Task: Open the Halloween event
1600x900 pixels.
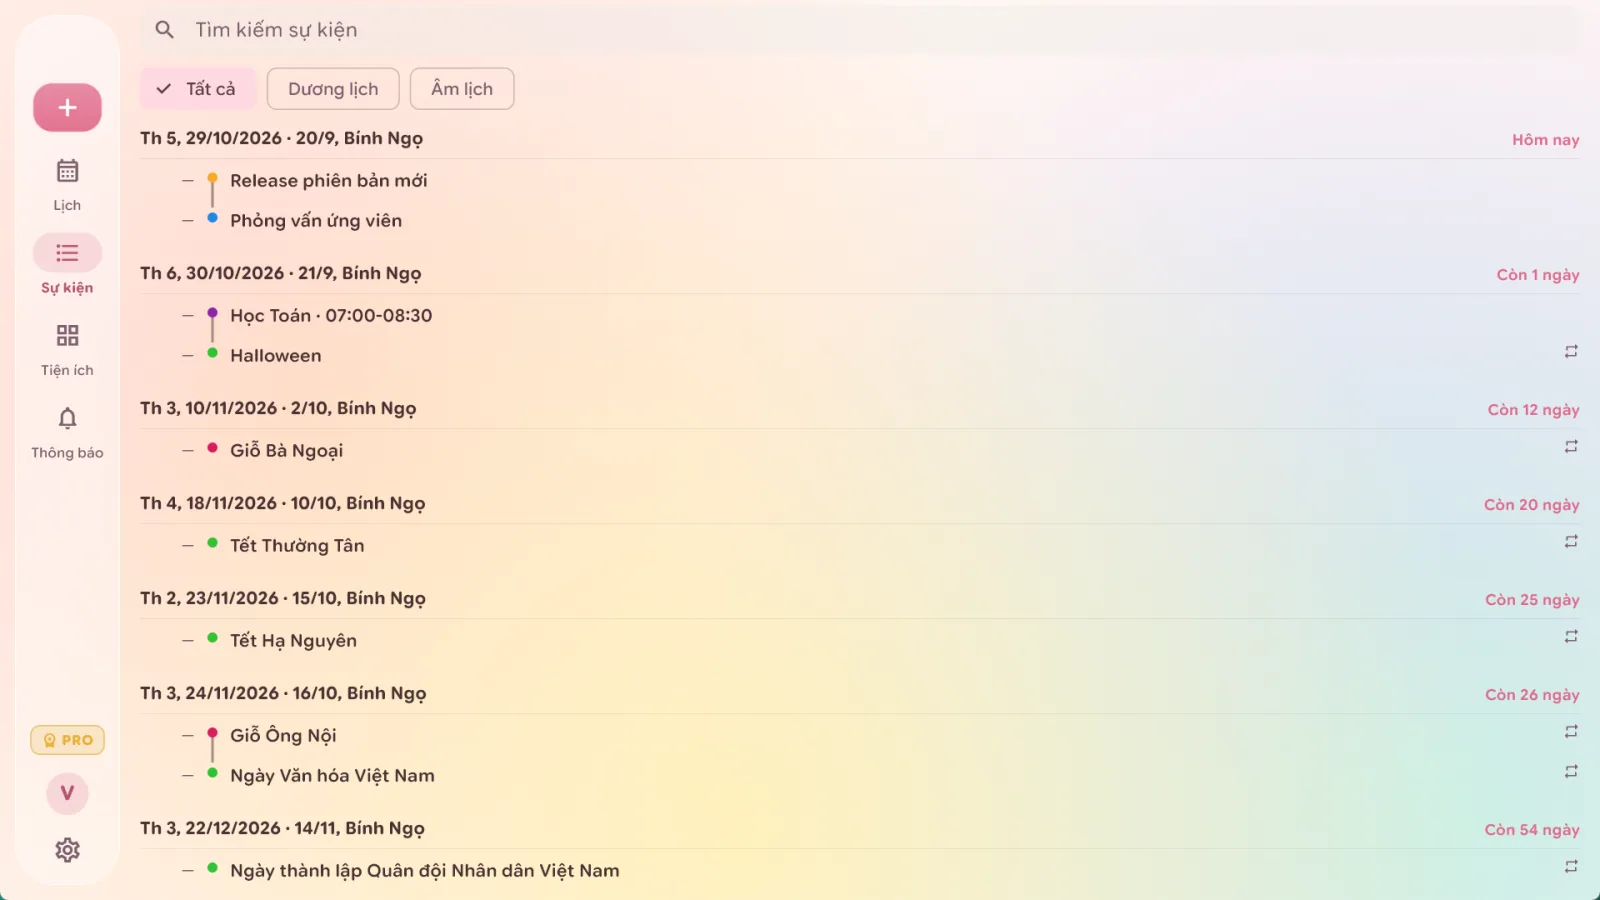Action: click(276, 356)
